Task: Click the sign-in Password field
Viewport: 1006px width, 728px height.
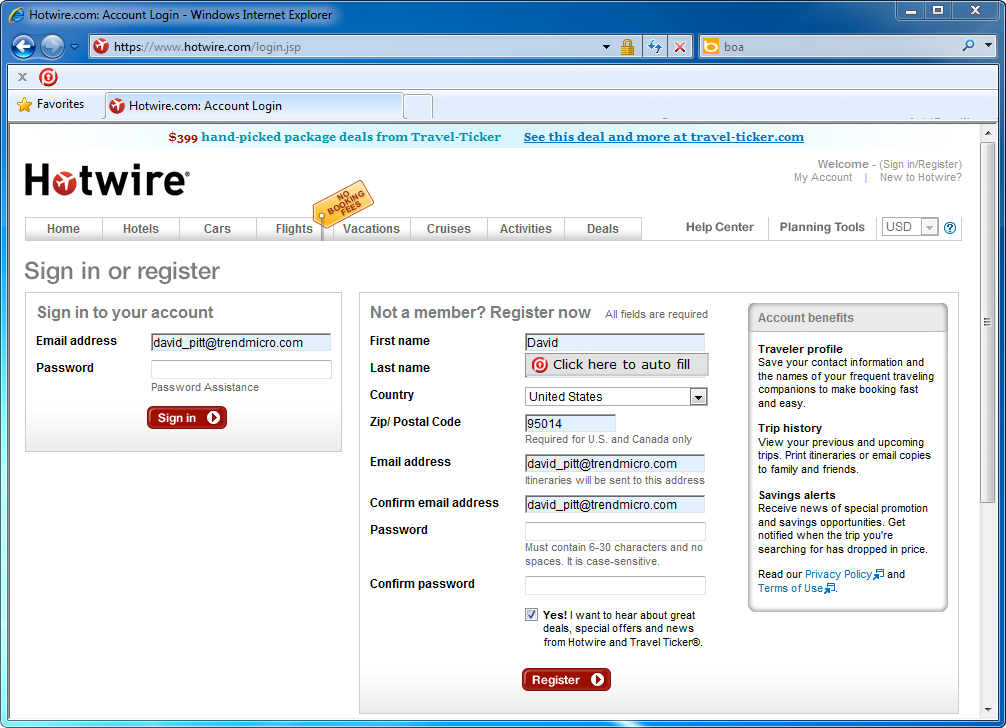Action: pyautogui.click(x=241, y=369)
